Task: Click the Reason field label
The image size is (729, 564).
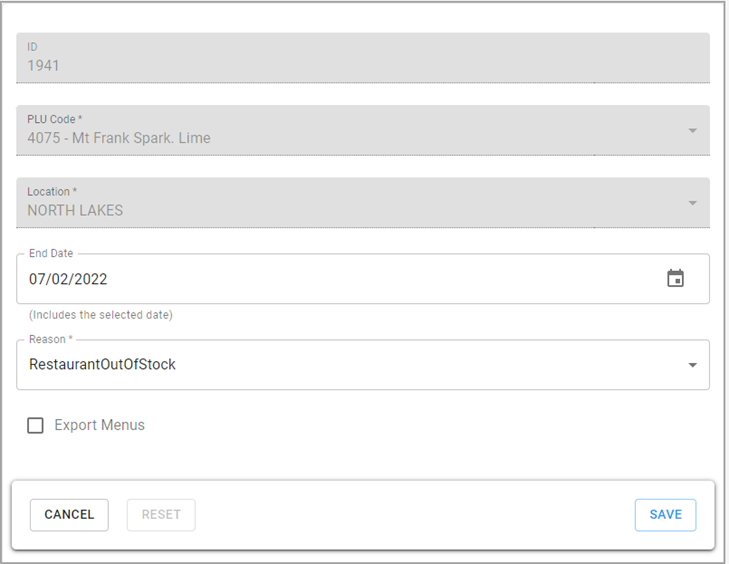Action: pos(51,339)
